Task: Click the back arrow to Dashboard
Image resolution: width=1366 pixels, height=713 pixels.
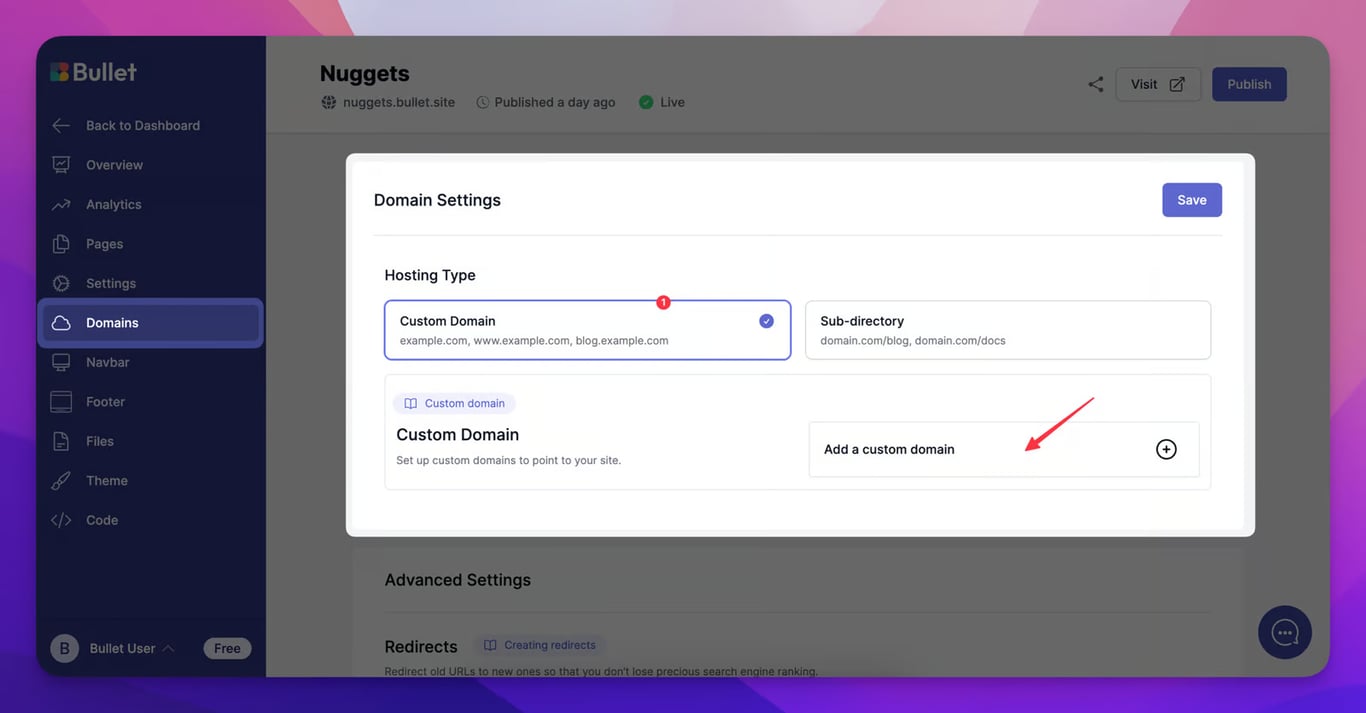Action: 60,125
